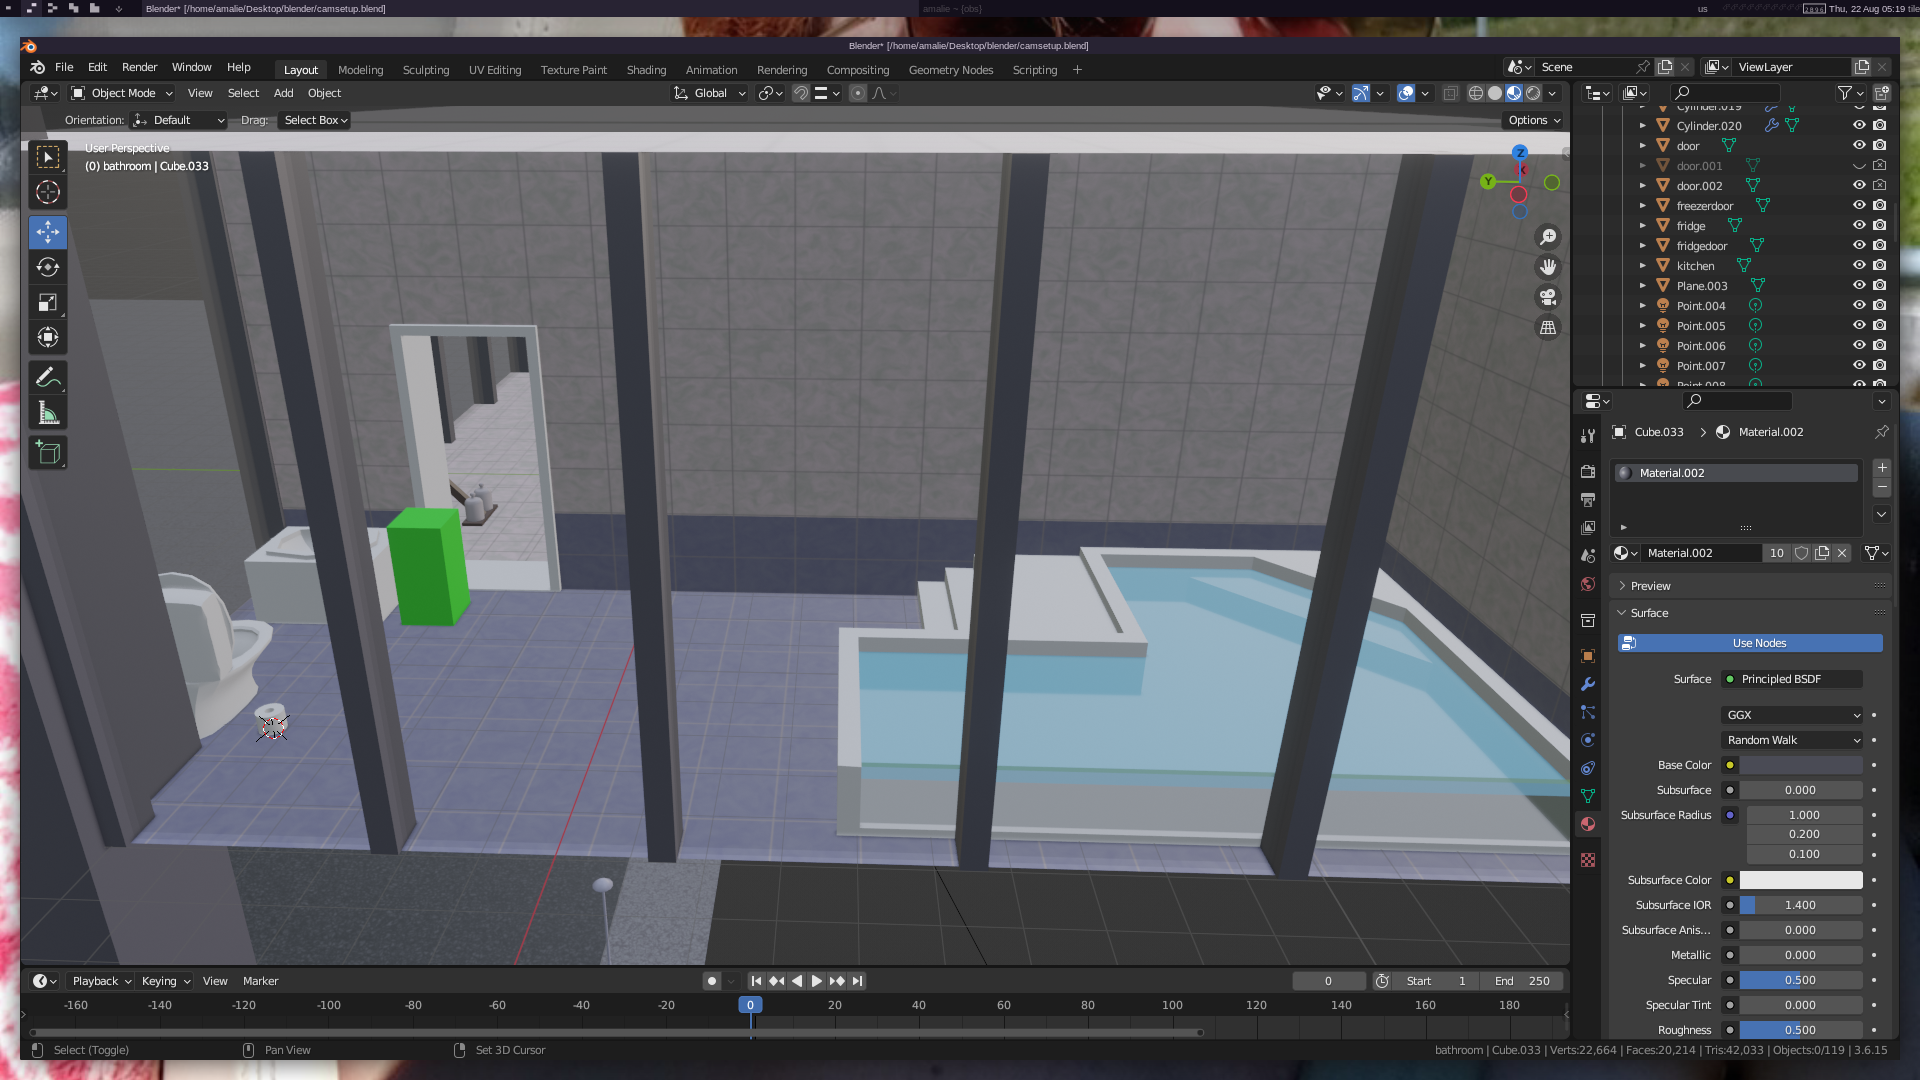Toggle visibility of kitchen object

click(1859, 266)
